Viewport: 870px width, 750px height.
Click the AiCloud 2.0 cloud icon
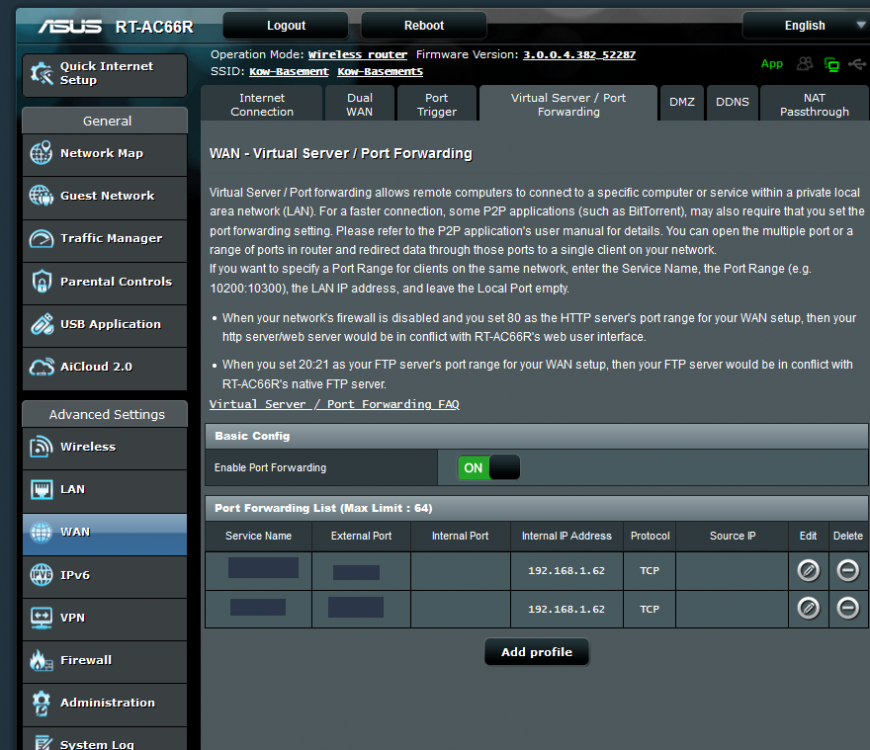(42, 367)
